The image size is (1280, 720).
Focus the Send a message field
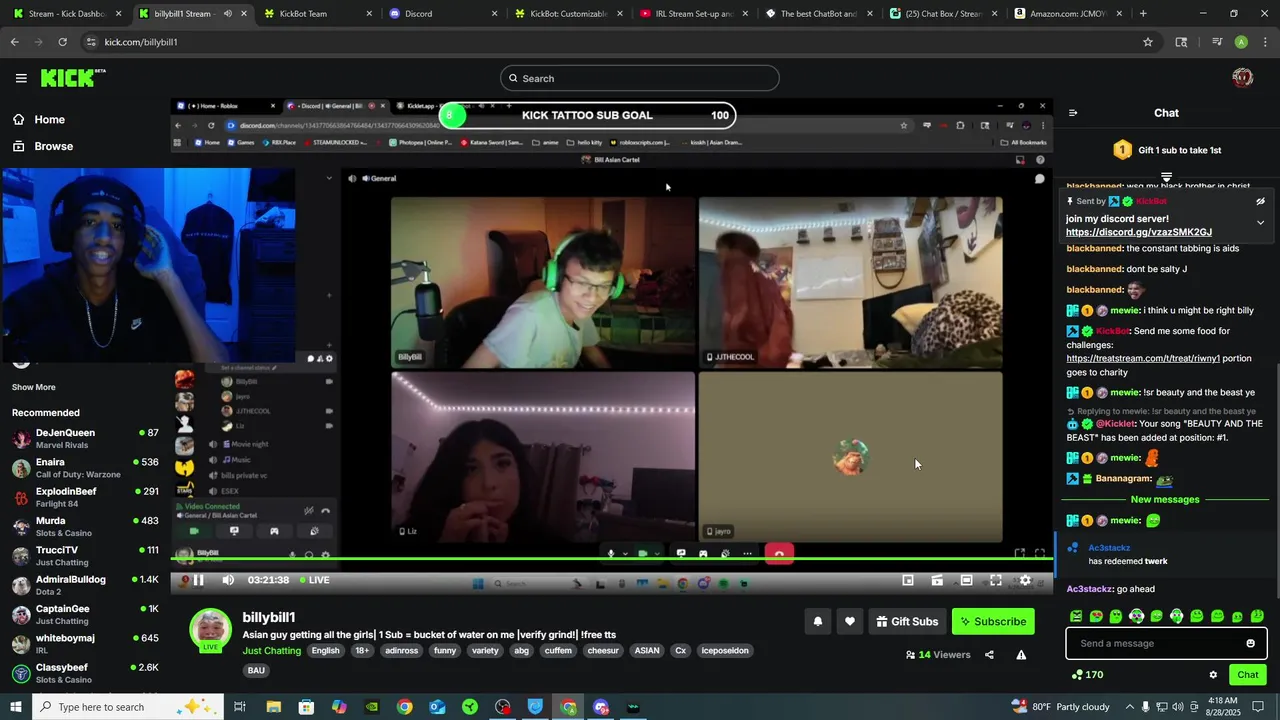coord(1166,643)
